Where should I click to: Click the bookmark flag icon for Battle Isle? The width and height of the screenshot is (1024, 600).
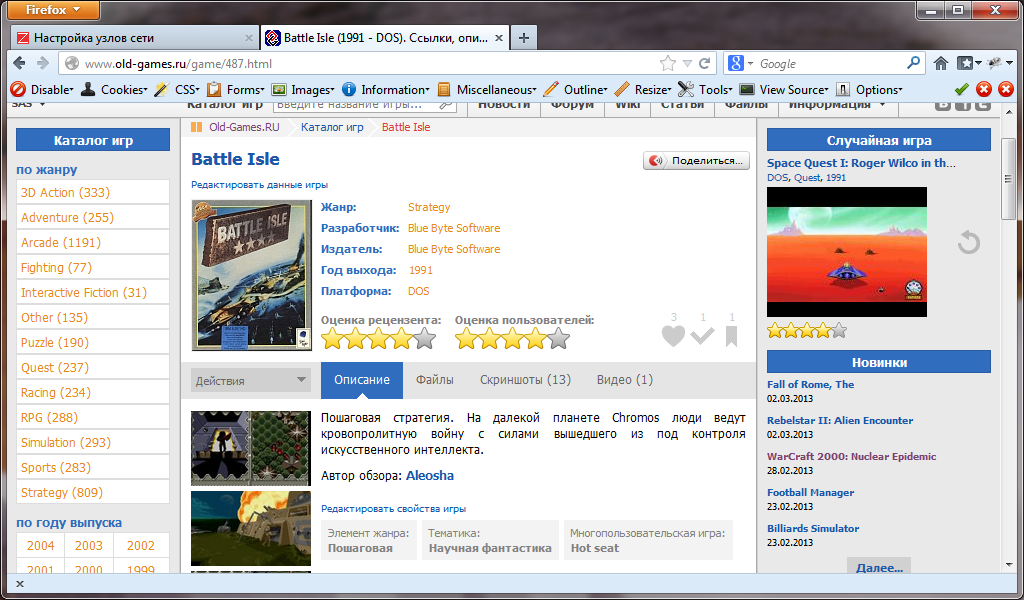tap(731, 336)
